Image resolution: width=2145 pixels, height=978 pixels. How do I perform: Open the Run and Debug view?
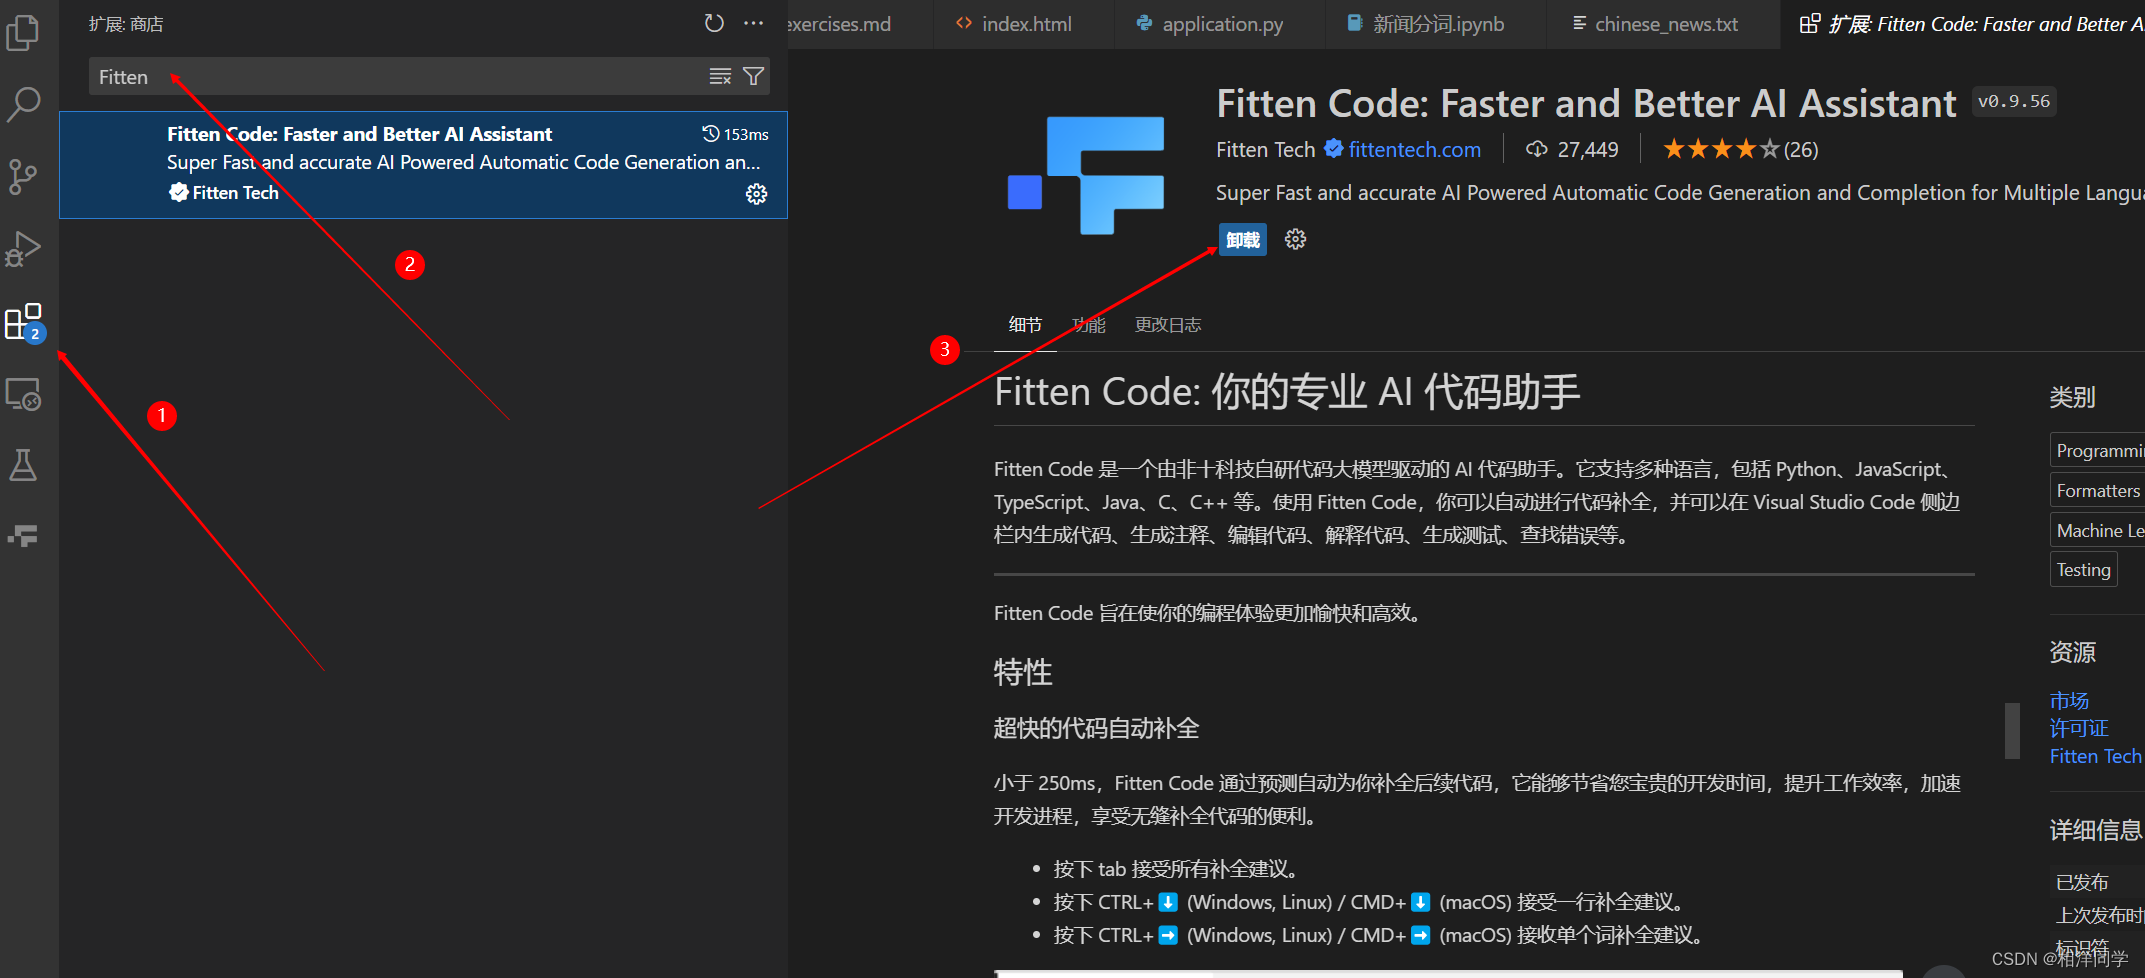pos(23,249)
